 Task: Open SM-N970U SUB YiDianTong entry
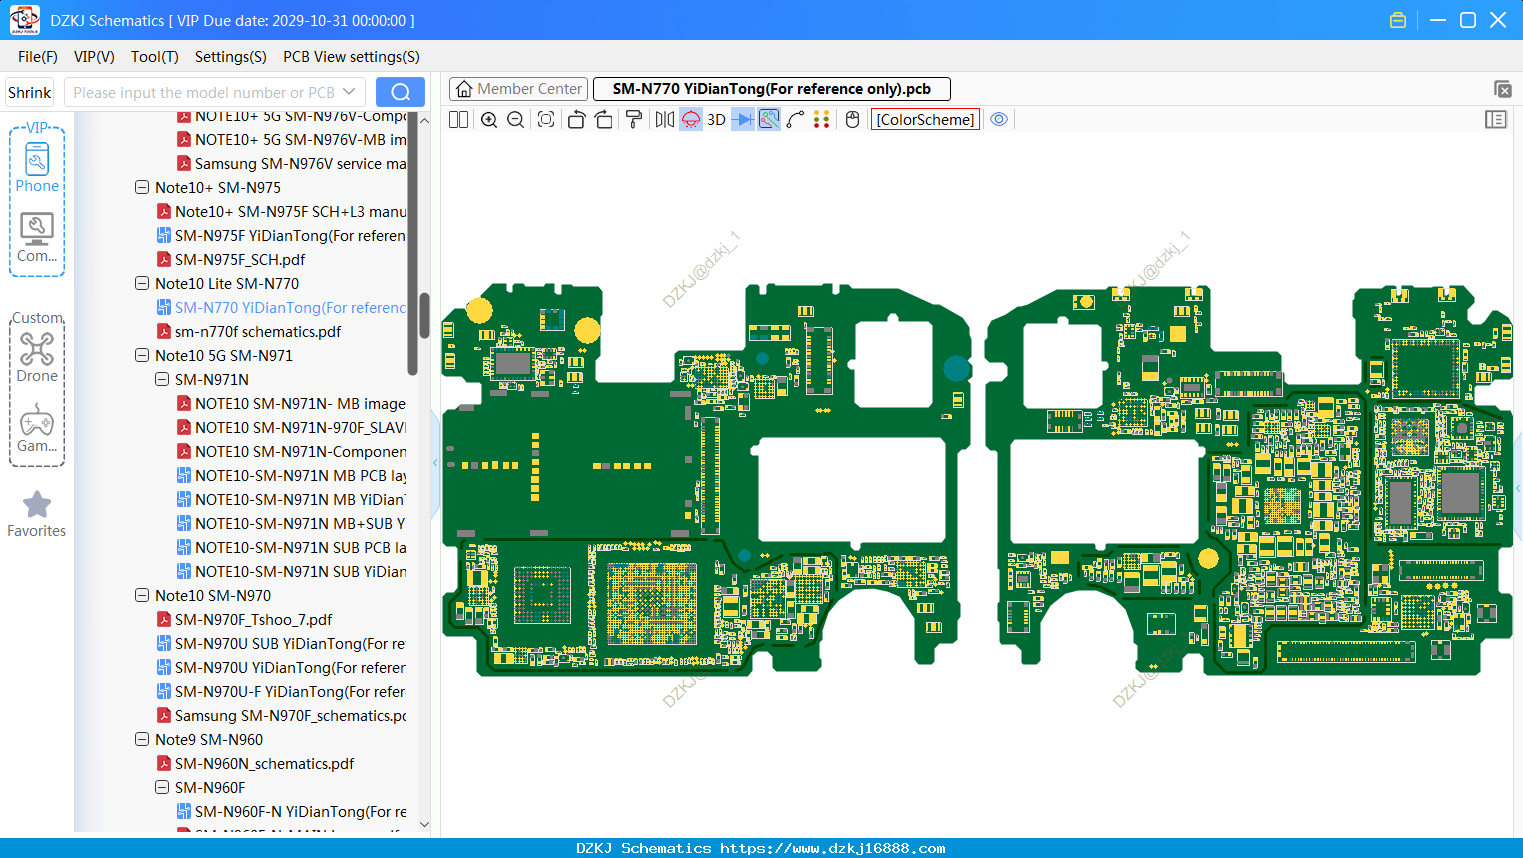coord(290,643)
